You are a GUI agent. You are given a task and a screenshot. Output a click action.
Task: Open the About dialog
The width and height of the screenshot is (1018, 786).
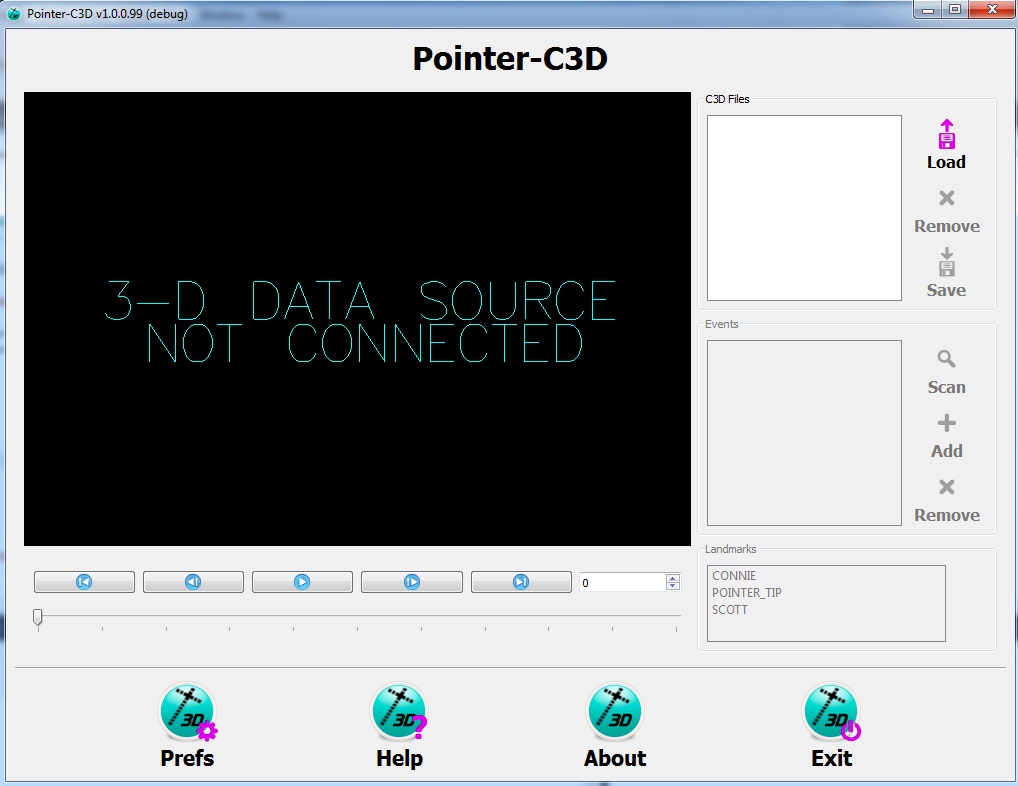pyautogui.click(x=614, y=726)
